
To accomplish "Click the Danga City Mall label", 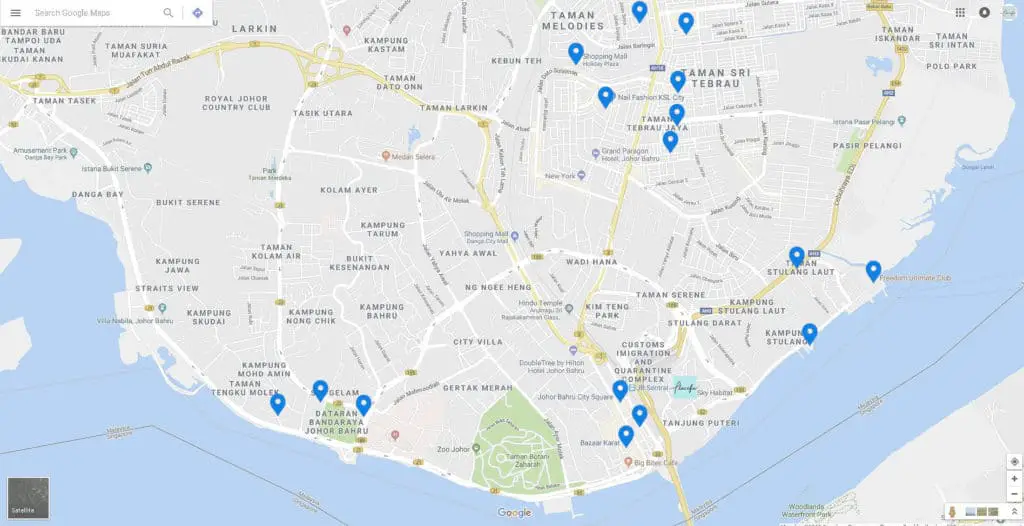I will click(486, 238).
